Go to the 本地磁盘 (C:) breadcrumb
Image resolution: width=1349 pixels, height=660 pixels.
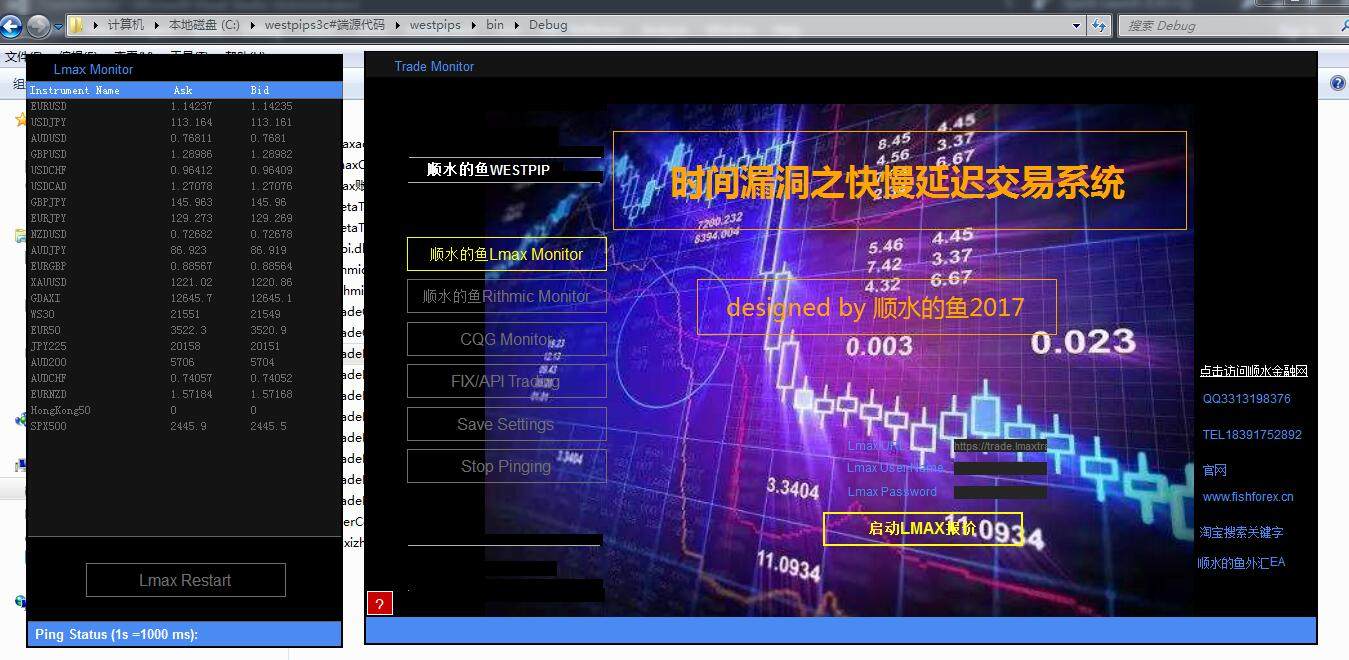tap(205, 25)
